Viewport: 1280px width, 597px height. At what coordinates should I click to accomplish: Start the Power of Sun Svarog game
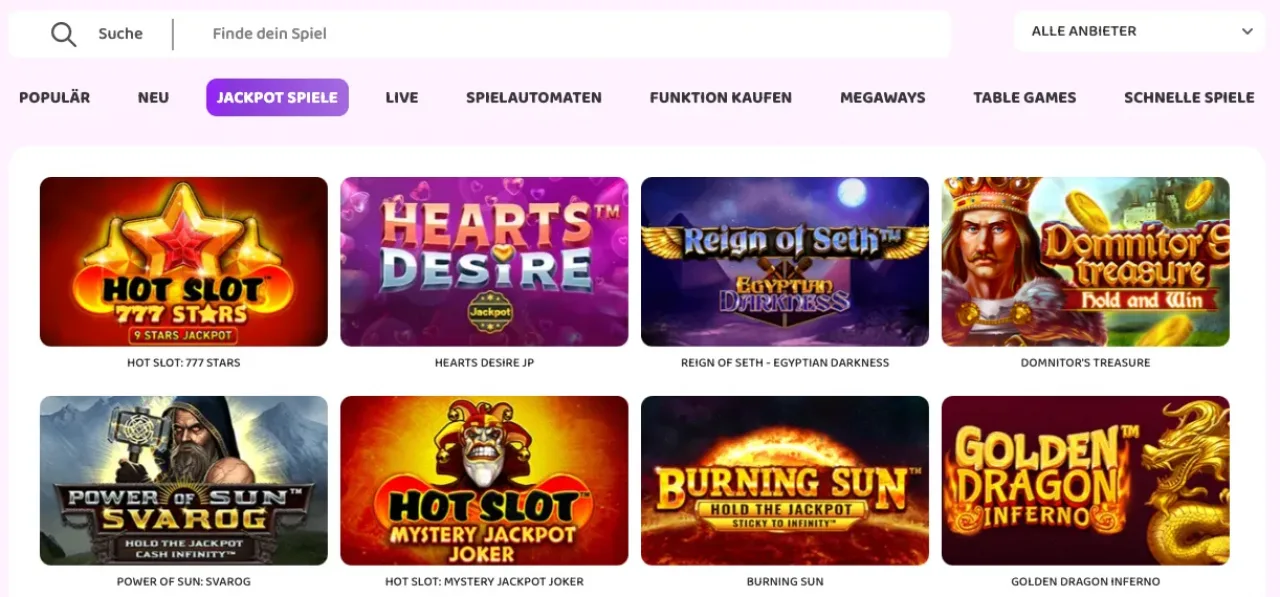coord(184,481)
